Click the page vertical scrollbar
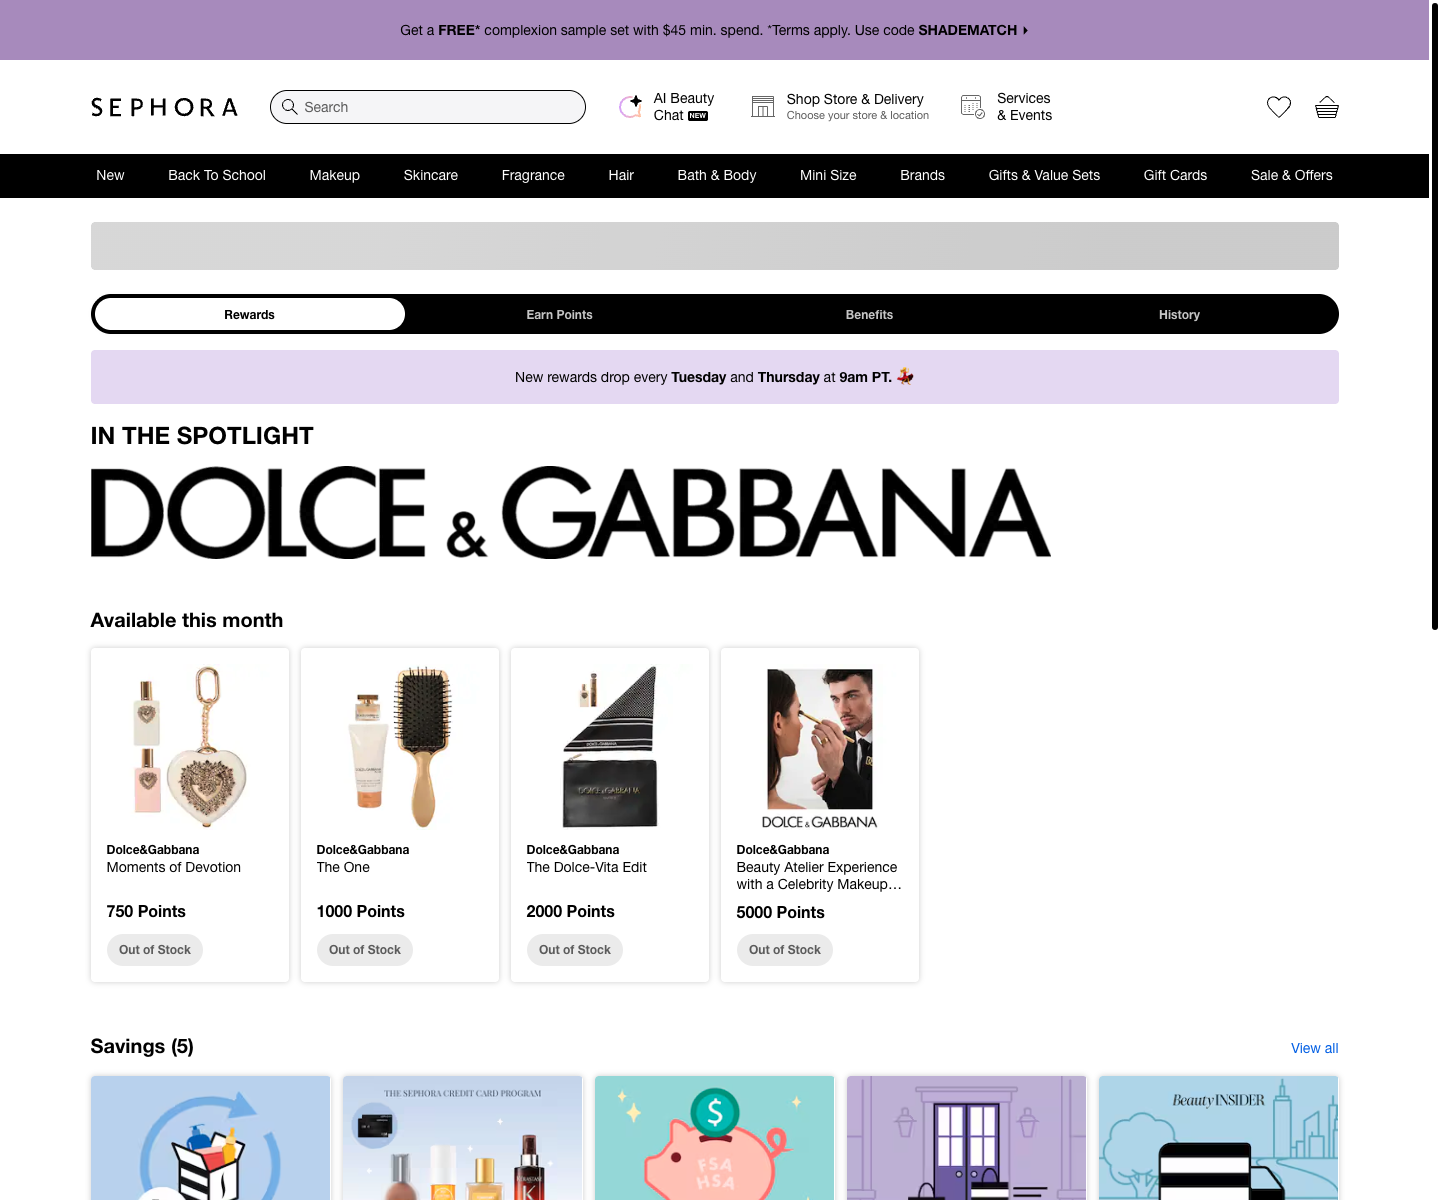 (1434, 315)
